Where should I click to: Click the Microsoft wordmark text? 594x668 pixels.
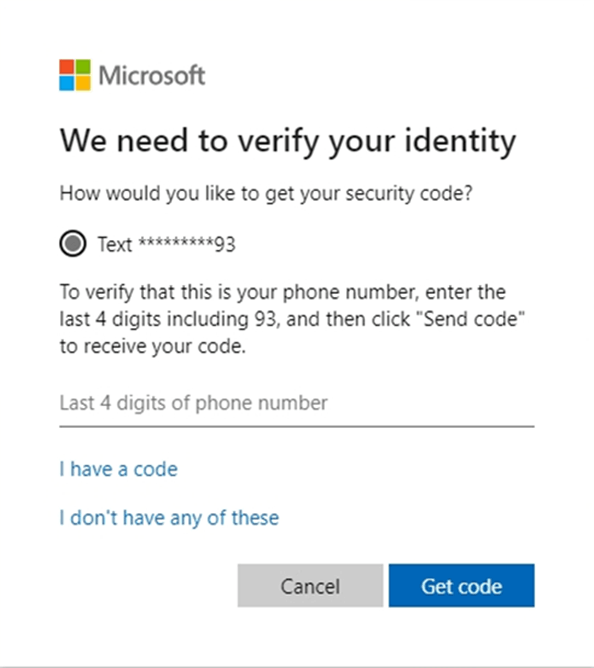click(x=152, y=75)
